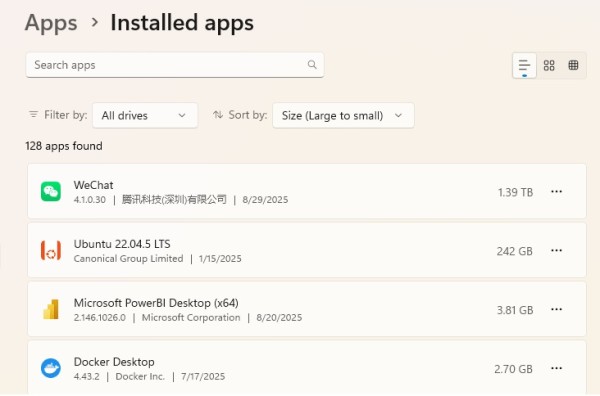
Task: Click the Microsoft PowerBI Desktop icon
Action: (x=51, y=309)
